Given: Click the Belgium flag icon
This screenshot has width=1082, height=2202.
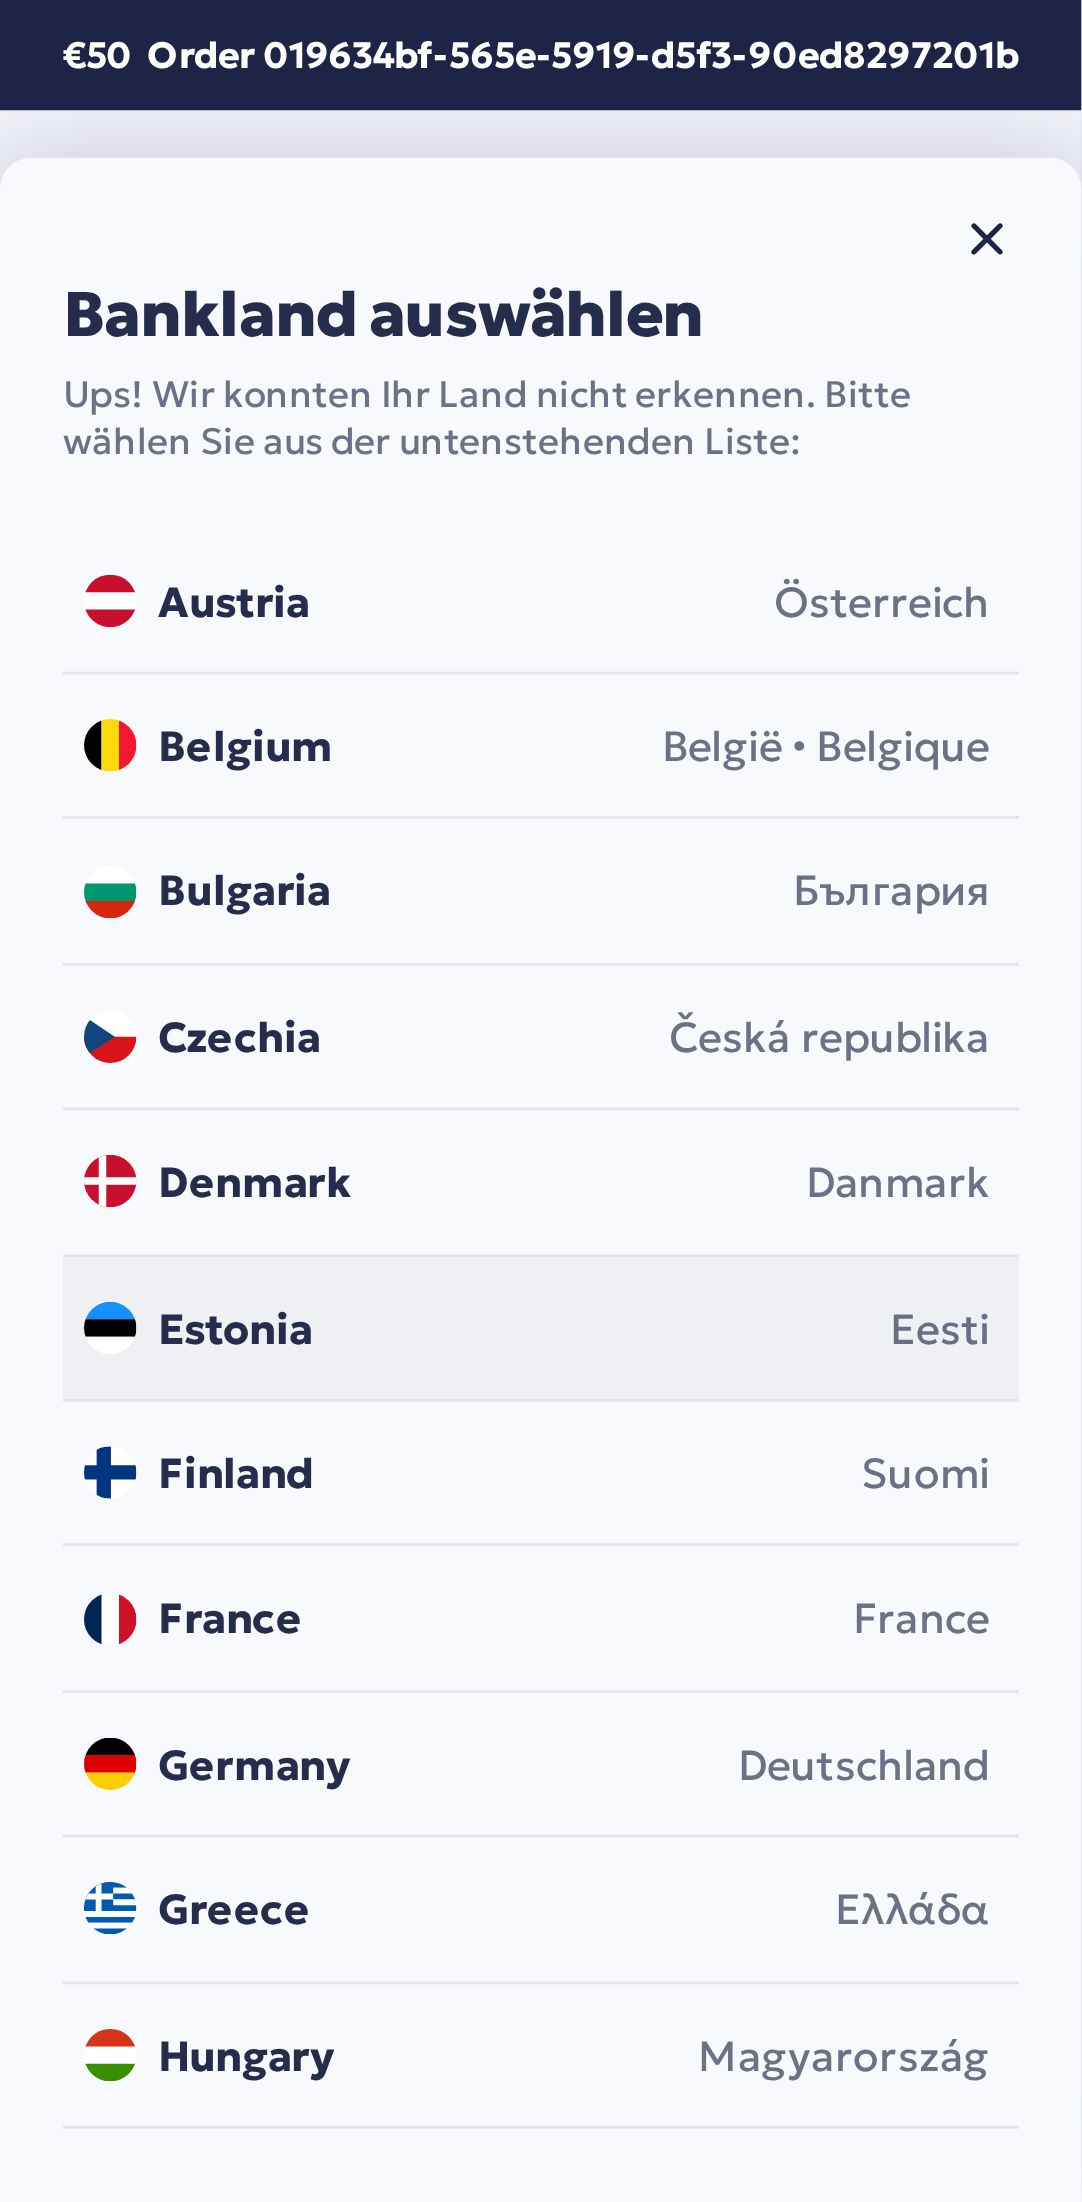Looking at the screenshot, I should (110, 746).
